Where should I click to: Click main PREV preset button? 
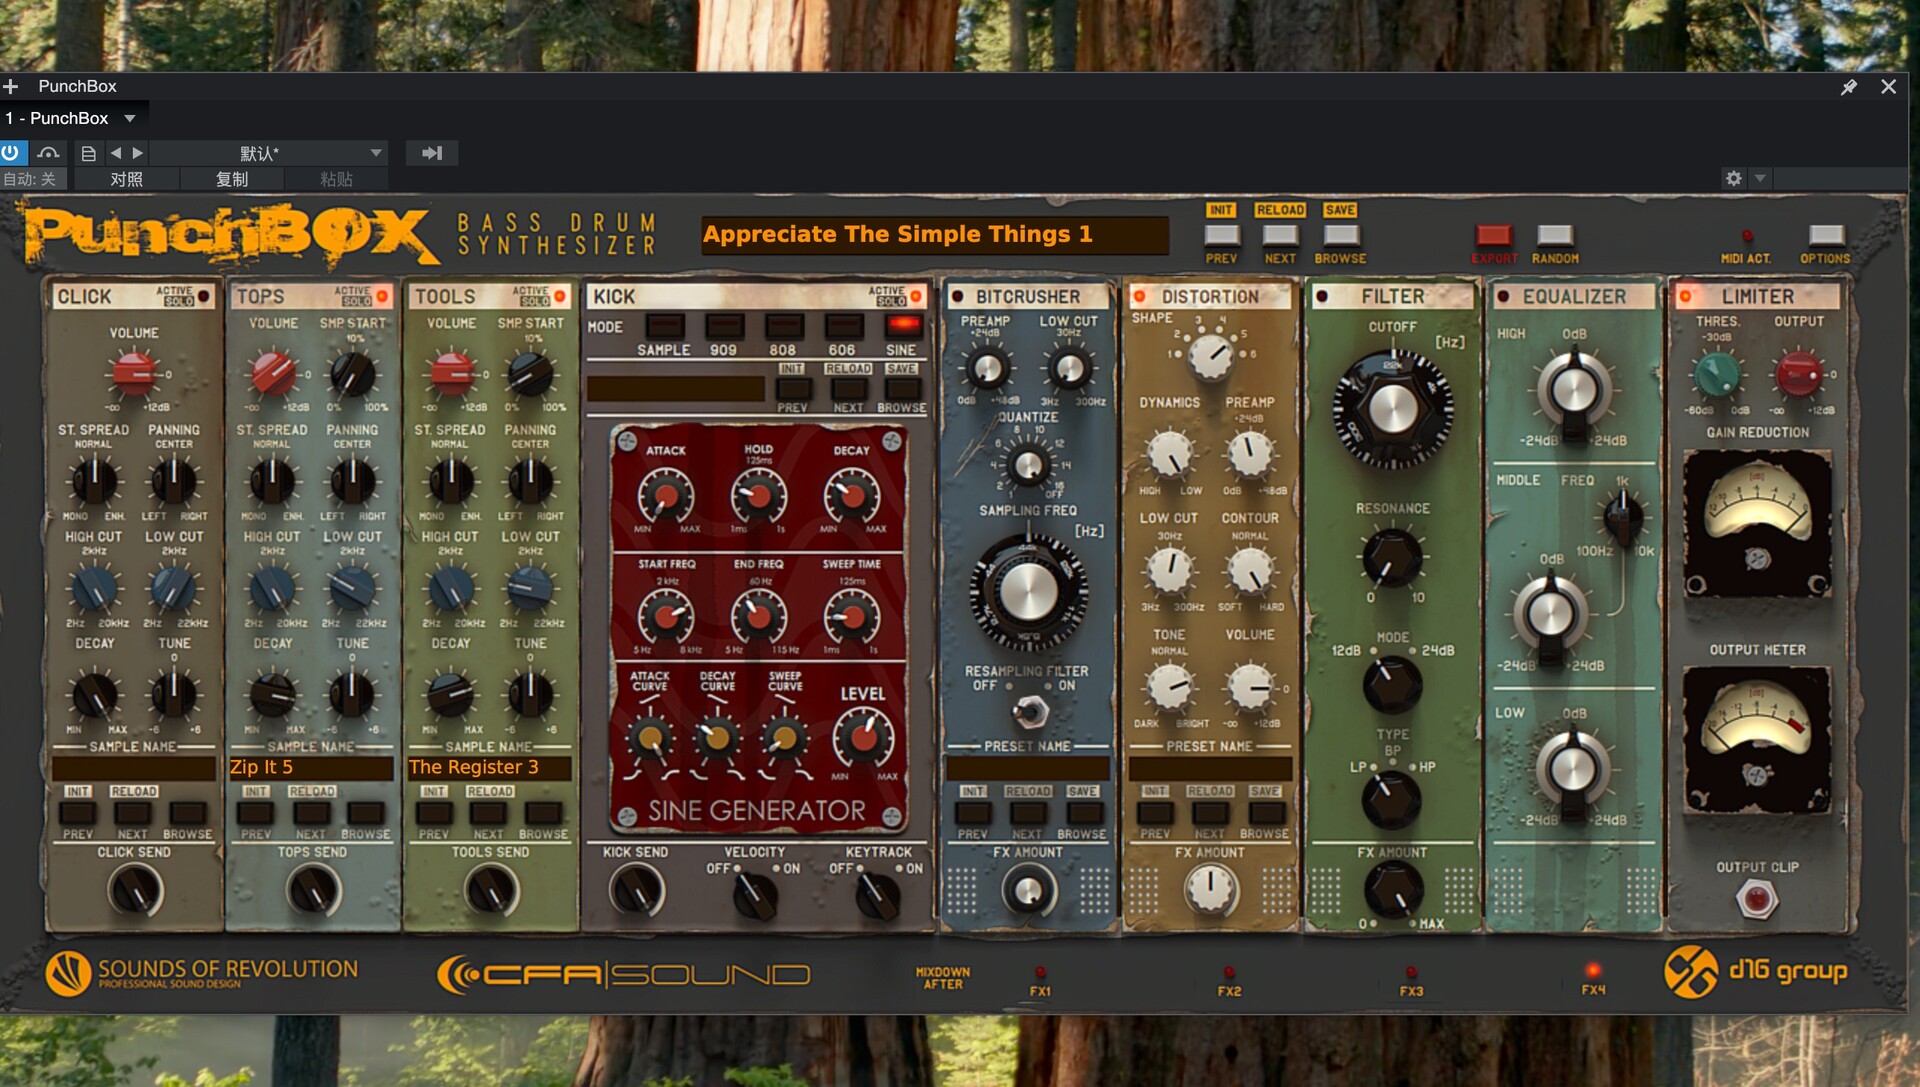coord(1221,236)
